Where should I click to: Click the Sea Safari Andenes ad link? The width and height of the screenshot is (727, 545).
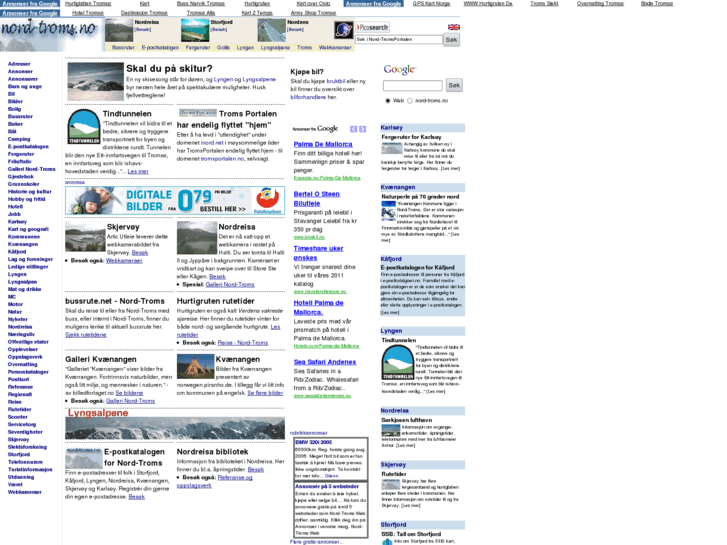point(325,362)
